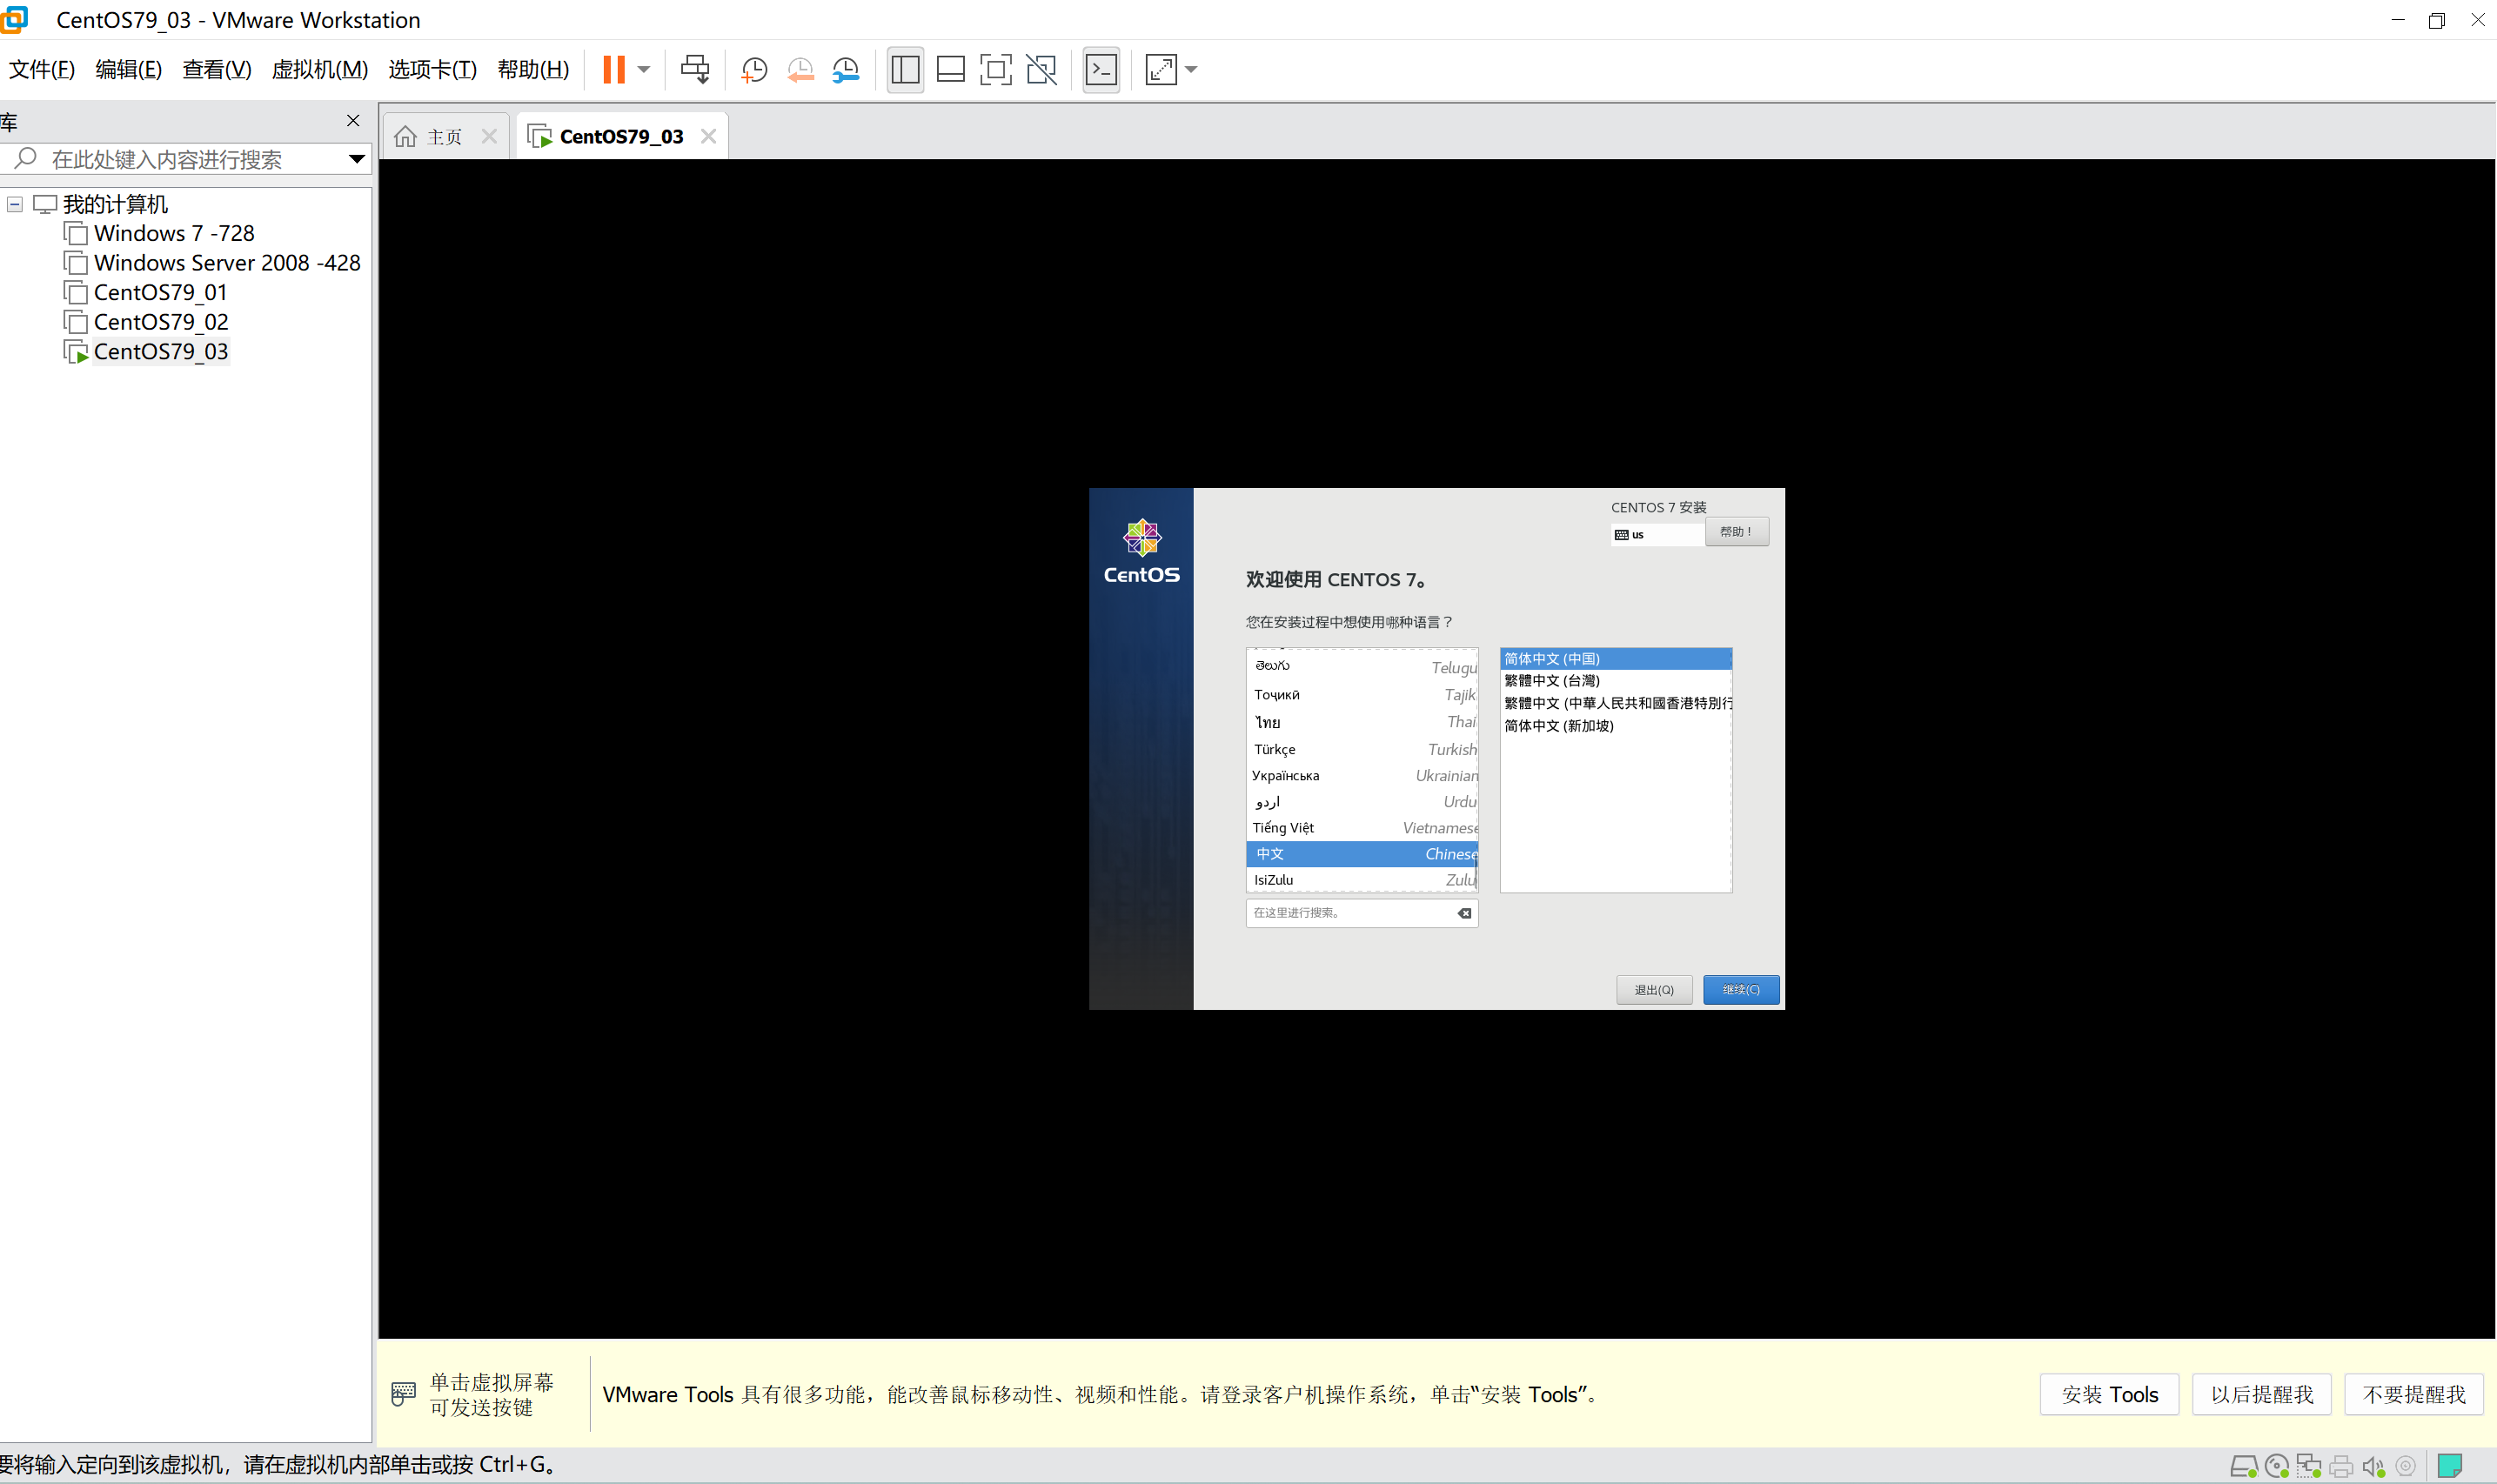The image size is (2497, 1484).
Task: Select Ukrainian in the language list
Action: point(1362,775)
